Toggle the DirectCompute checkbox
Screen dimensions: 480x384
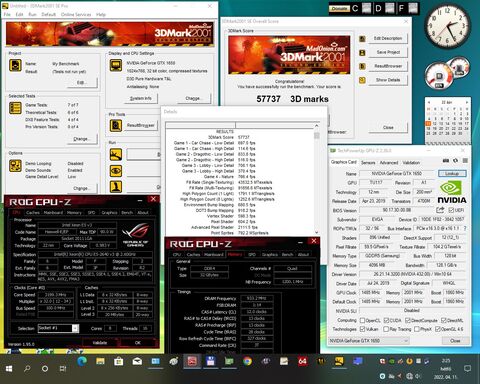coord(408,320)
